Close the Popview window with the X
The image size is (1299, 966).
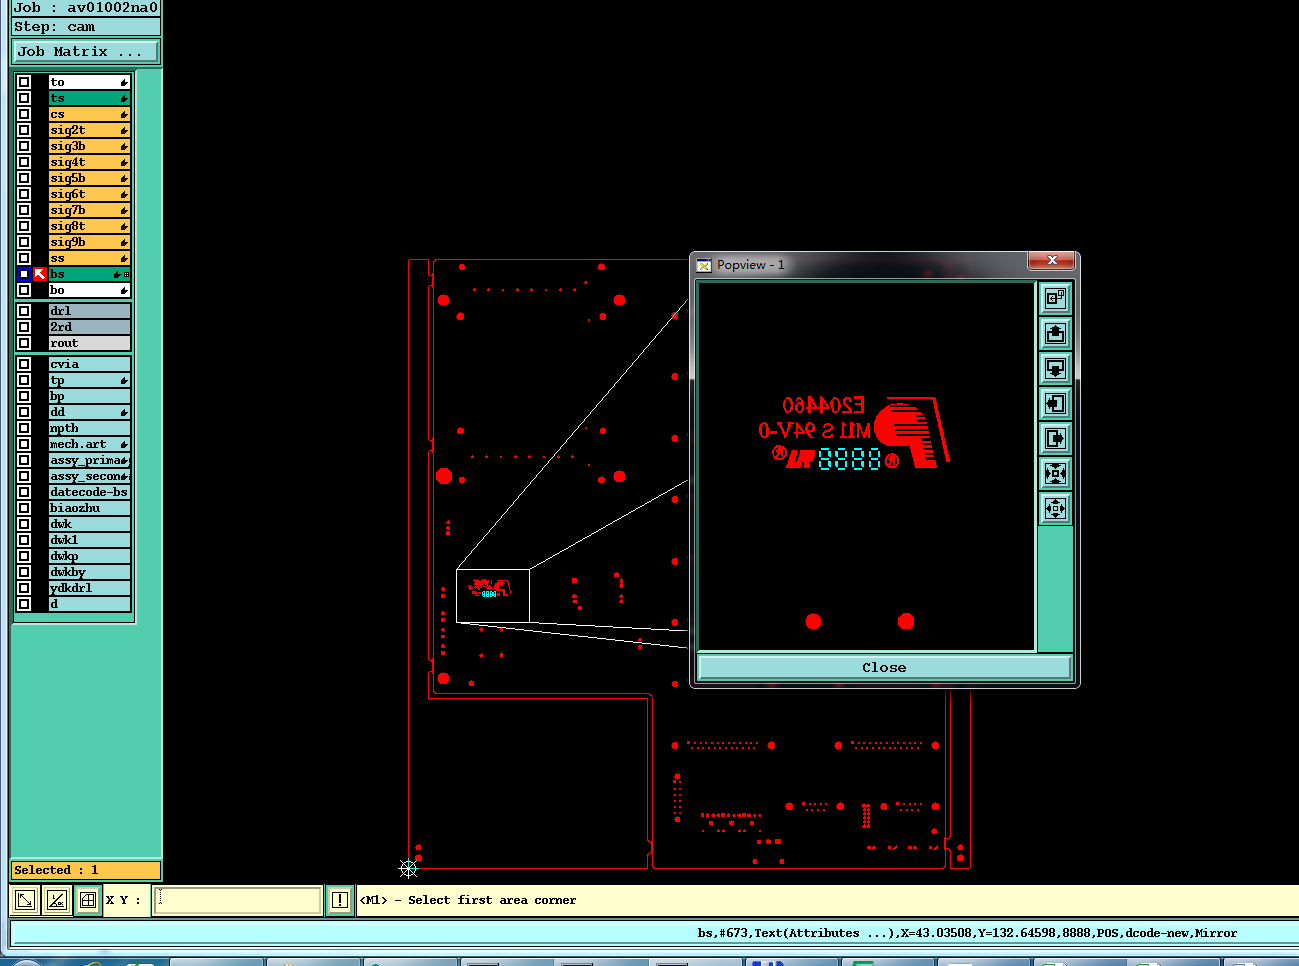[x=1052, y=260]
